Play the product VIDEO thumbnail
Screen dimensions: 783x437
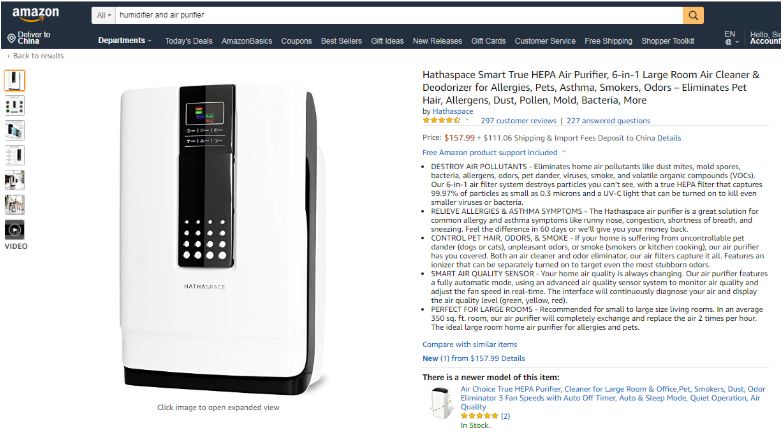tap(14, 230)
